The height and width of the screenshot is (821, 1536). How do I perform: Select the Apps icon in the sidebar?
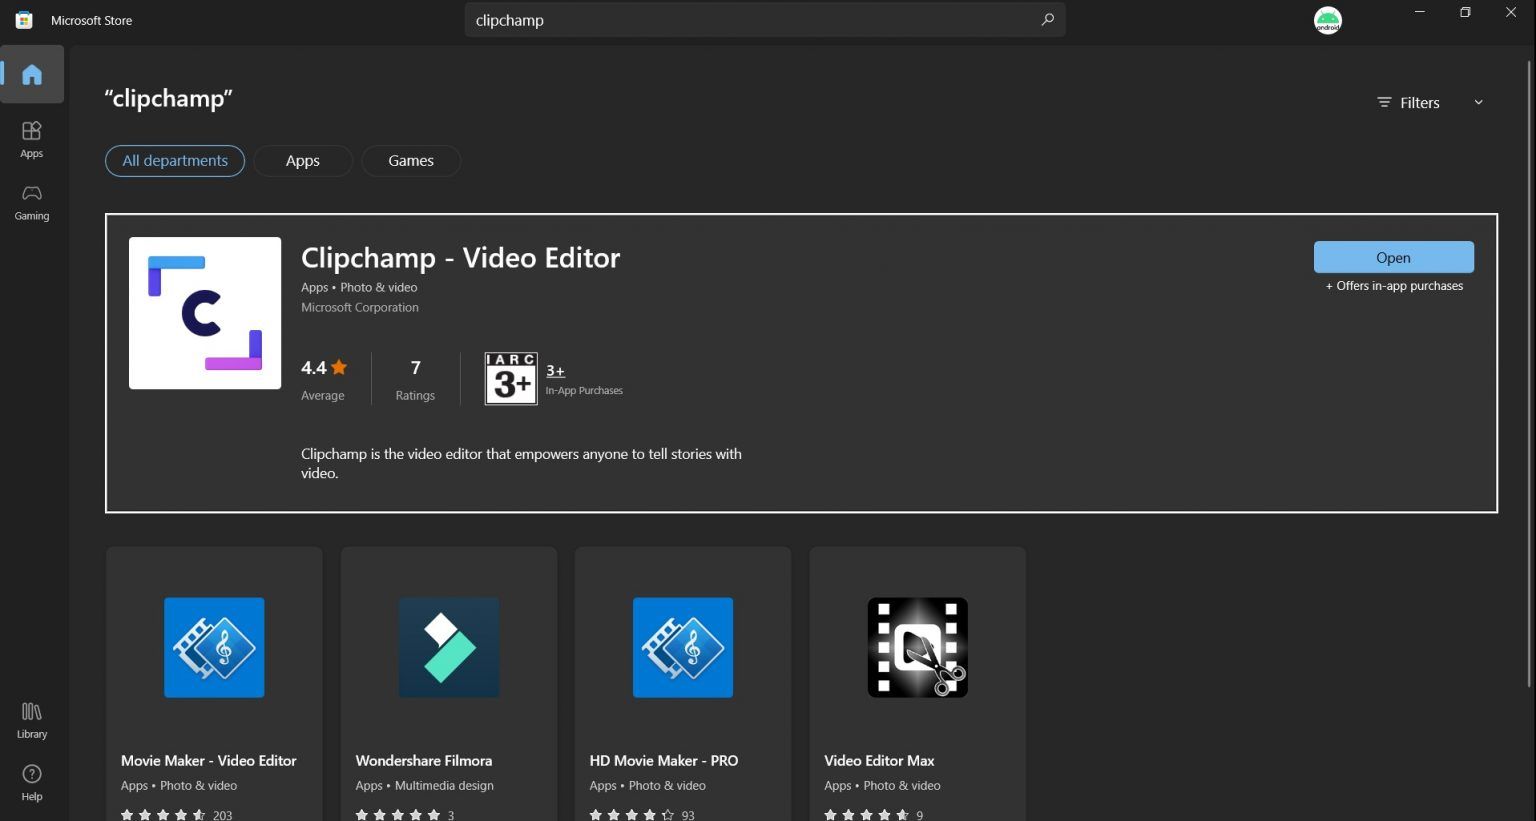(31, 138)
